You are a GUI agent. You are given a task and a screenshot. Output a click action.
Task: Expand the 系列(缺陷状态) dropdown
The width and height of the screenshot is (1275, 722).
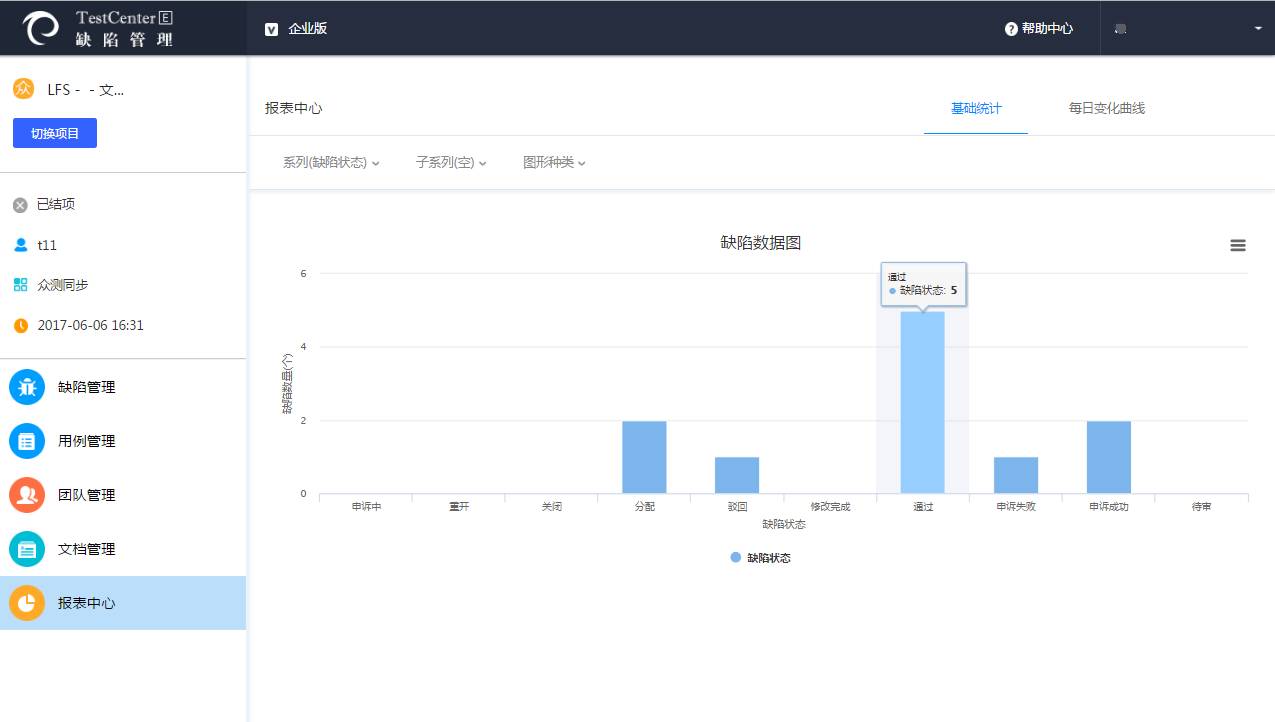click(x=331, y=162)
